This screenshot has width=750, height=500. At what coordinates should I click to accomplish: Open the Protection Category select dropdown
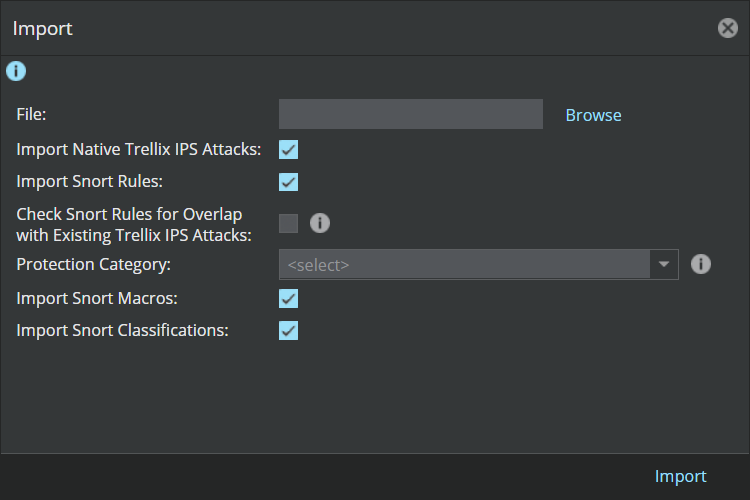click(478, 264)
